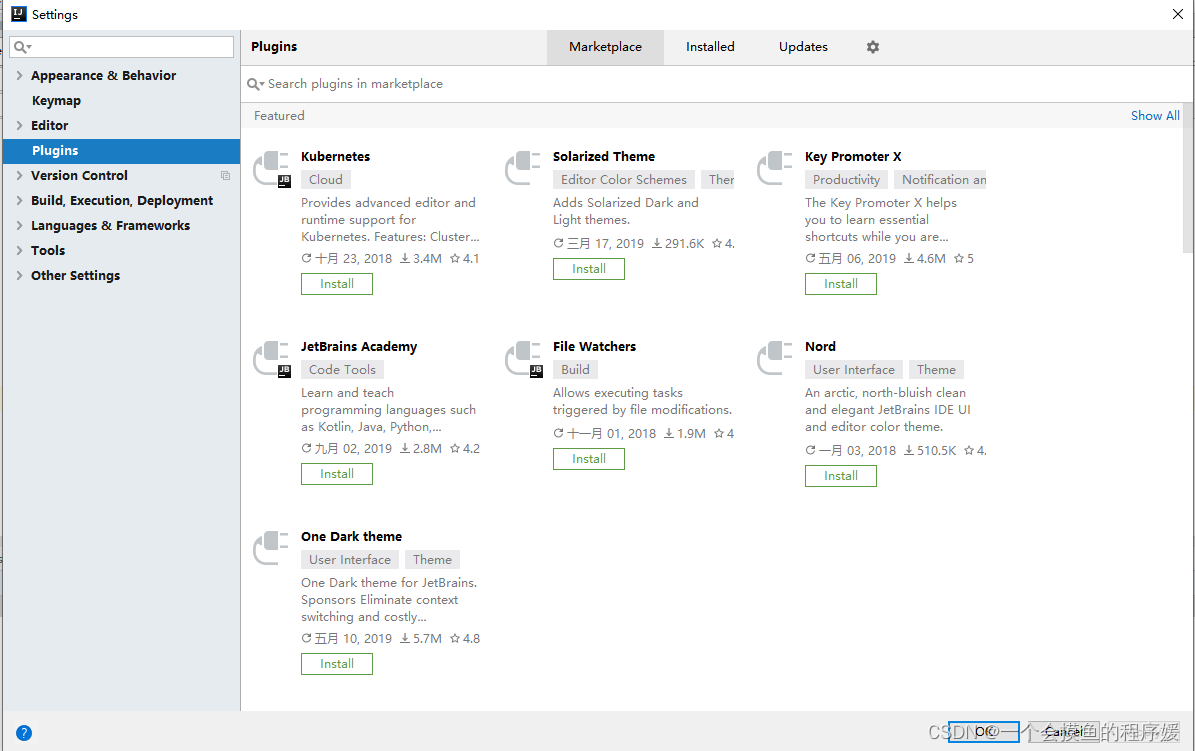Click the Cloud tag under Kubernetes
Screen dimensions: 1195x751
tap(325, 180)
